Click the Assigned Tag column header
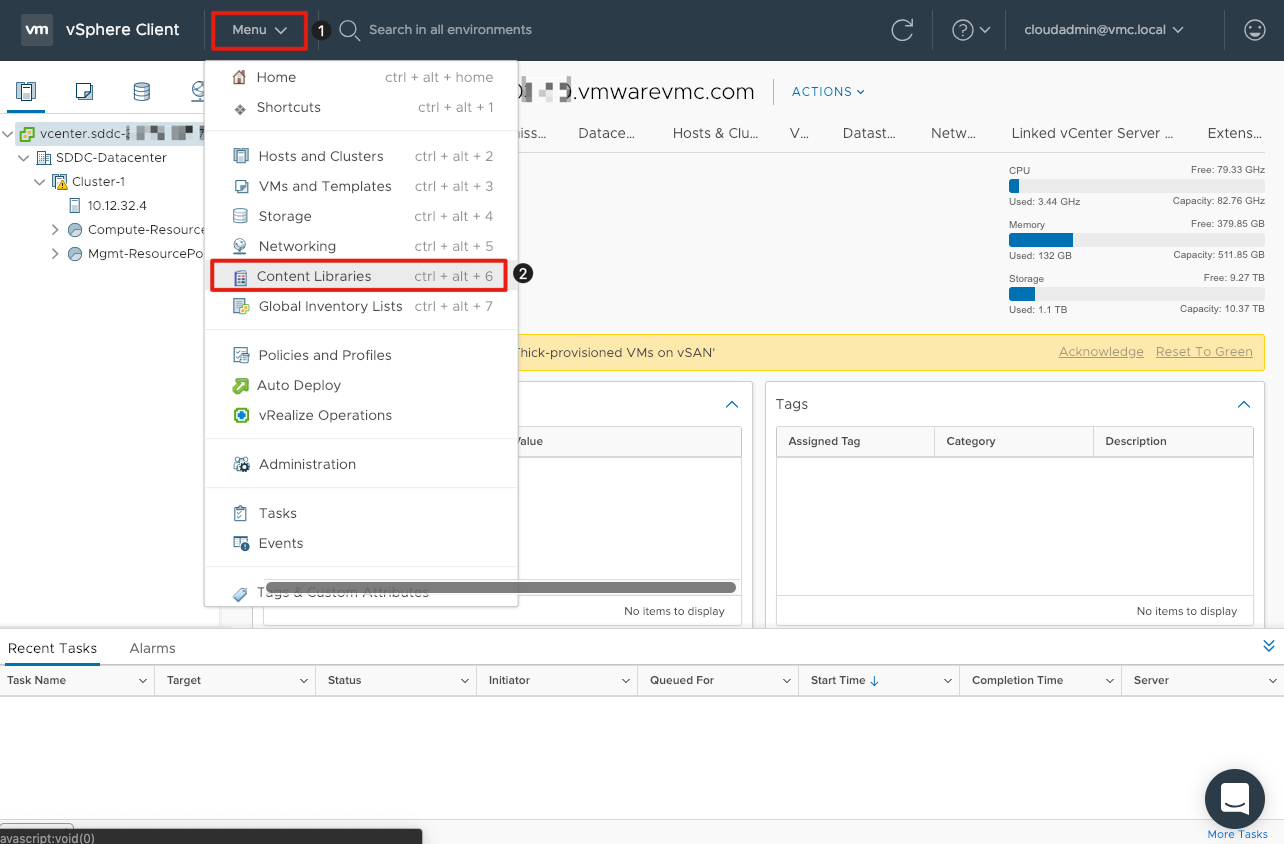Image resolution: width=1284 pixels, height=844 pixels. pos(855,441)
